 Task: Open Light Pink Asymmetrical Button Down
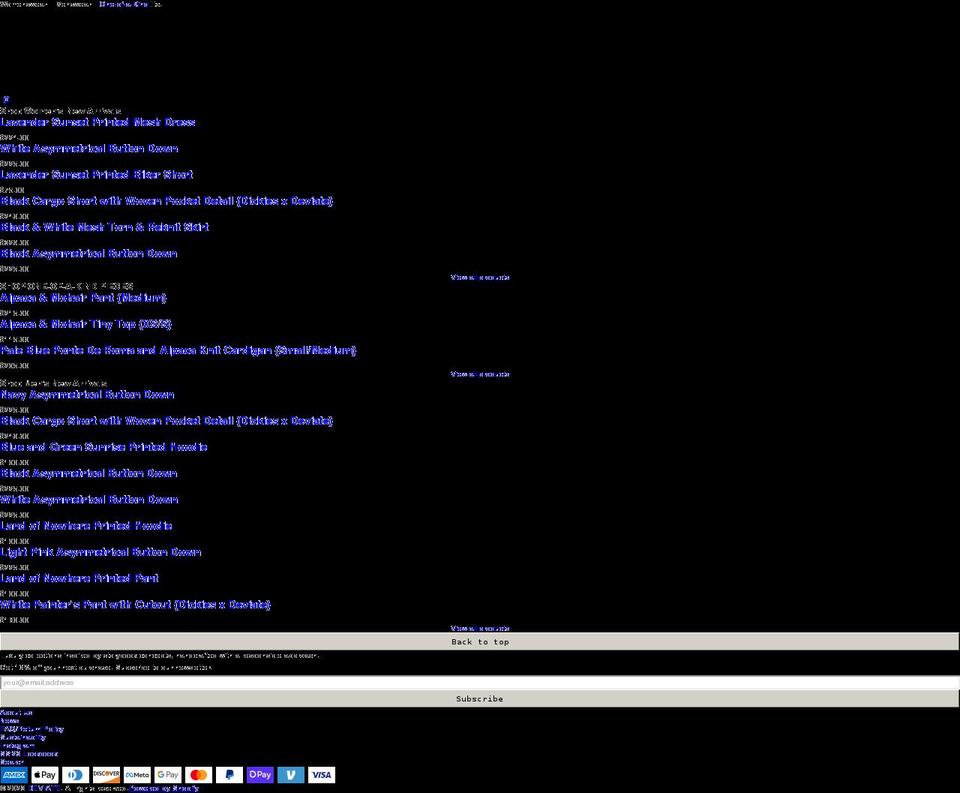coord(101,552)
